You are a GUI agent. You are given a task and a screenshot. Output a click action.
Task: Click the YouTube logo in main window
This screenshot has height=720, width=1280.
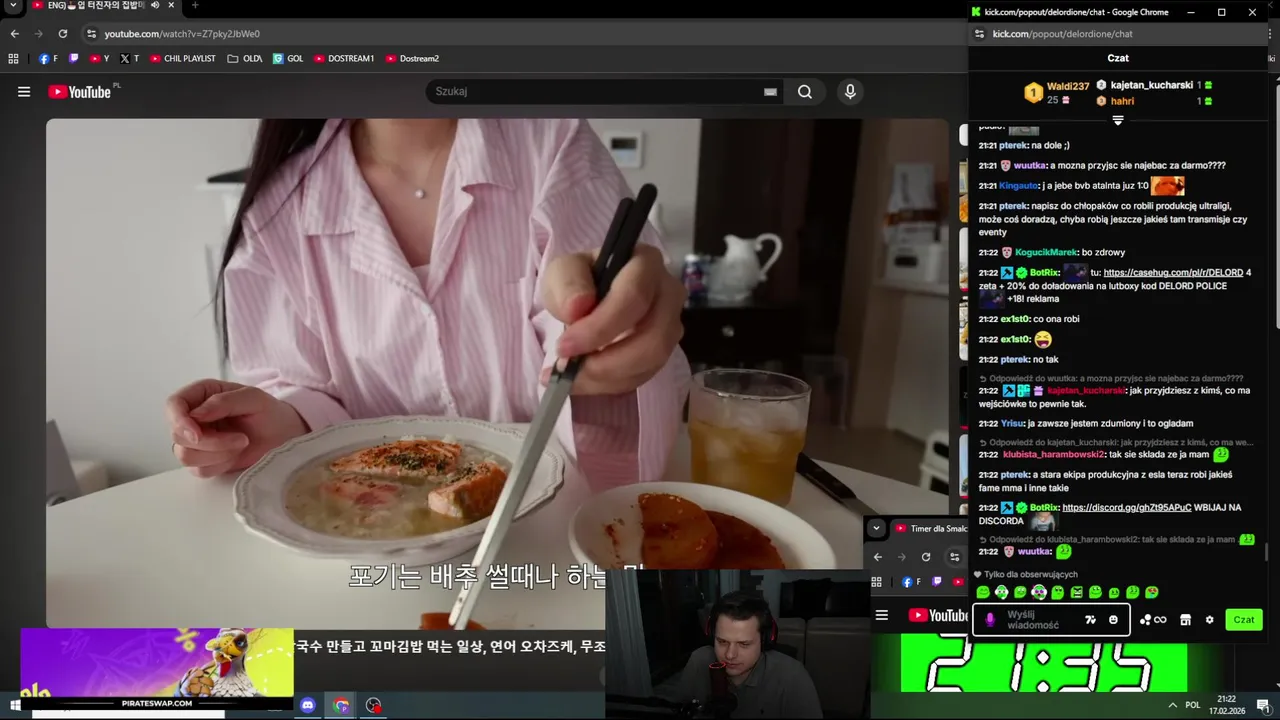pyautogui.click(x=79, y=92)
